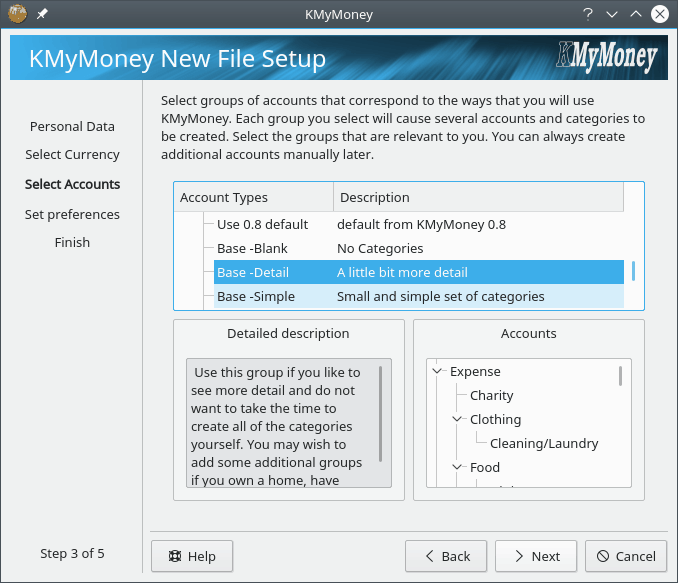The width and height of the screenshot is (678, 583).
Task: Click the Step 3 of 5 label
Action: click(x=72, y=553)
